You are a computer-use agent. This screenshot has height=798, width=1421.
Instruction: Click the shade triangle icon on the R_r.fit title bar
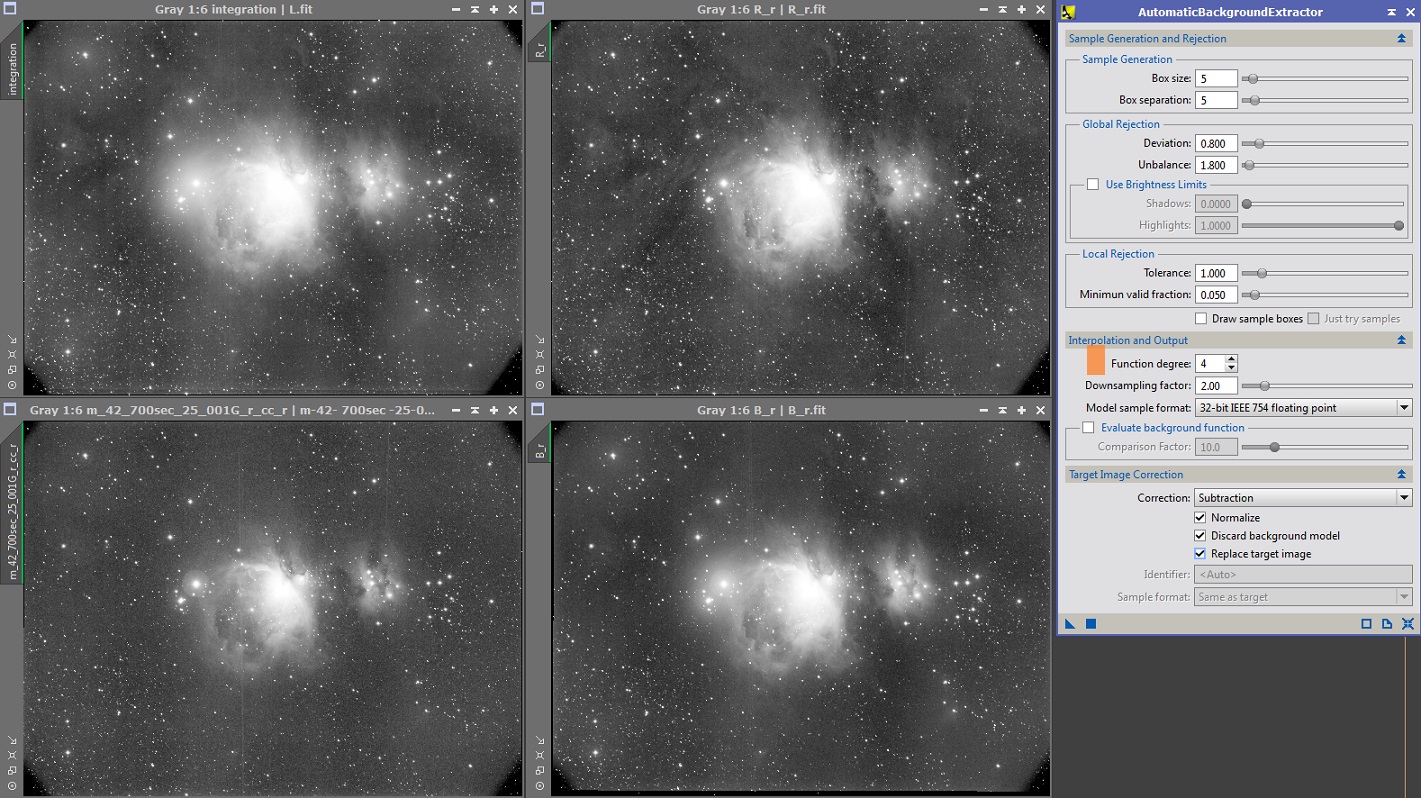(x=1003, y=9)
